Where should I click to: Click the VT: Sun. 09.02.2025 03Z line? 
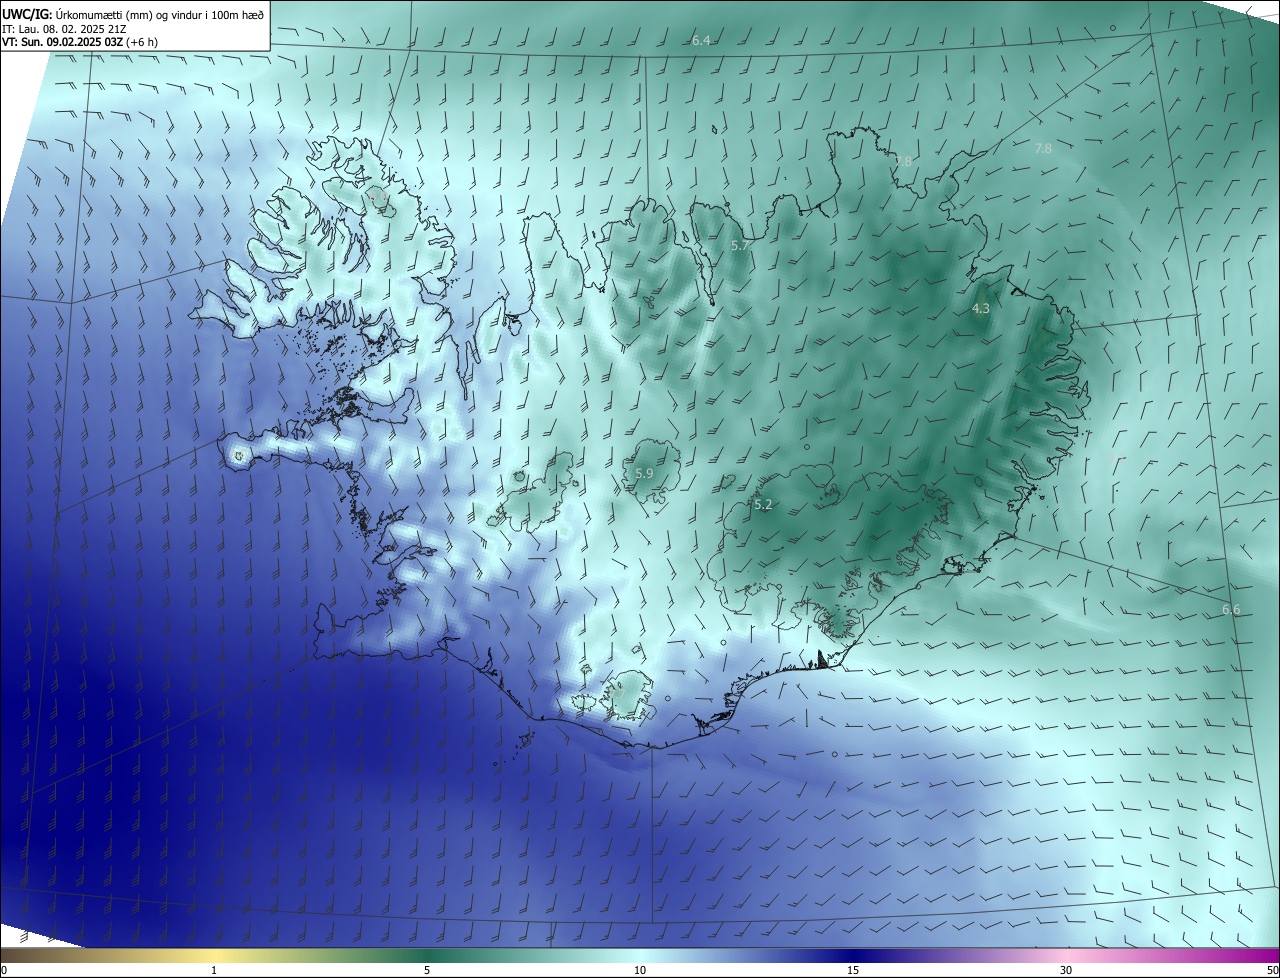click(x=80, y=42)
